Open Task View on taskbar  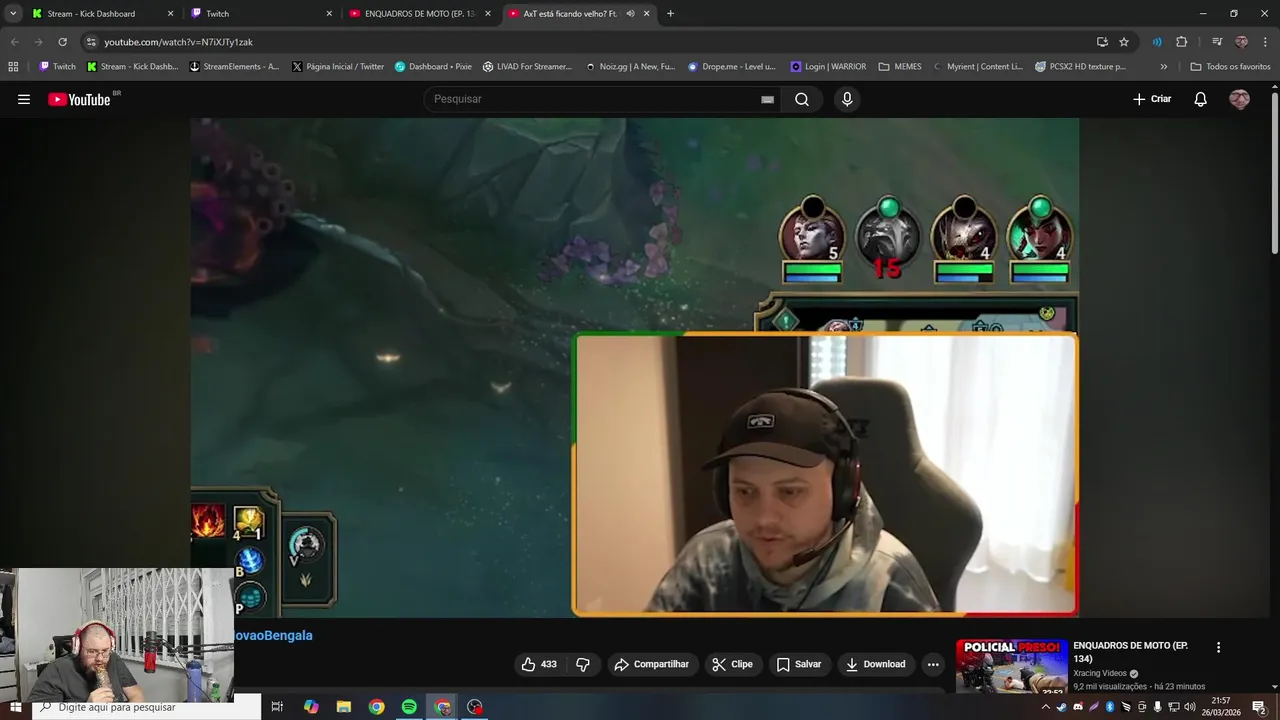click(x=277, y=707)
